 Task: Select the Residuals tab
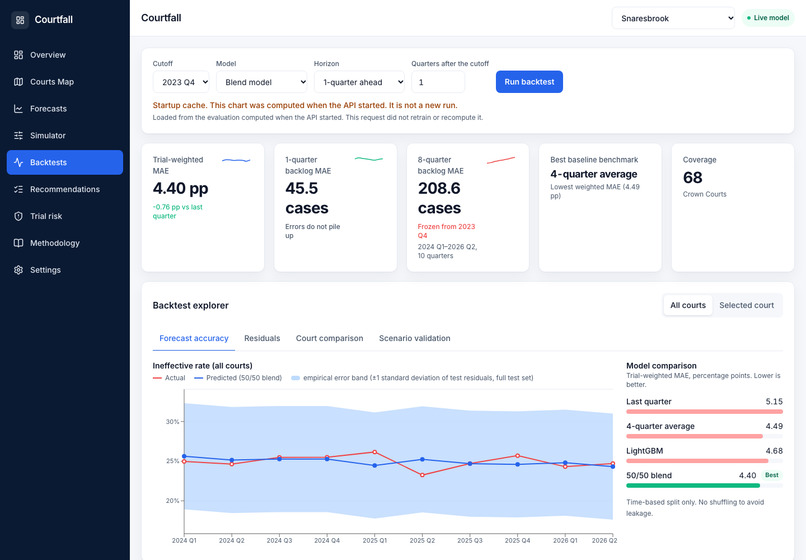tap(262, 338)
